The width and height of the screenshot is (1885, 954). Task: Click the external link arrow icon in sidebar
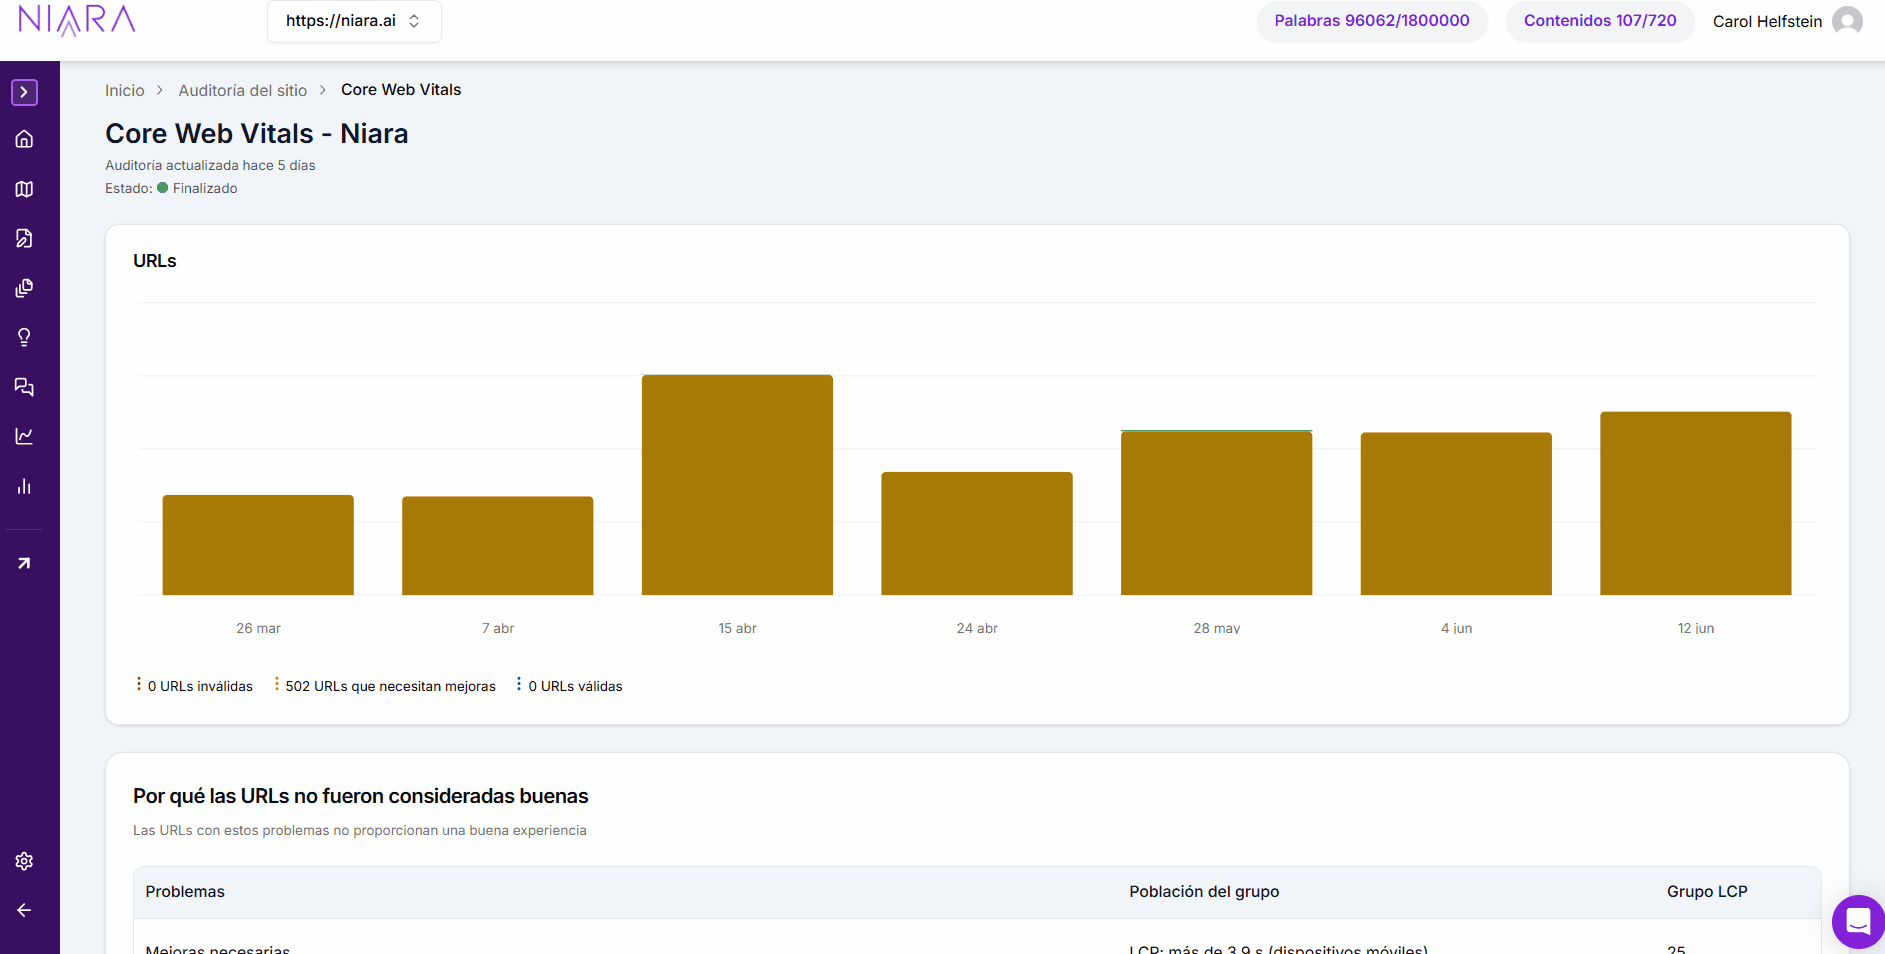point(24,563)
